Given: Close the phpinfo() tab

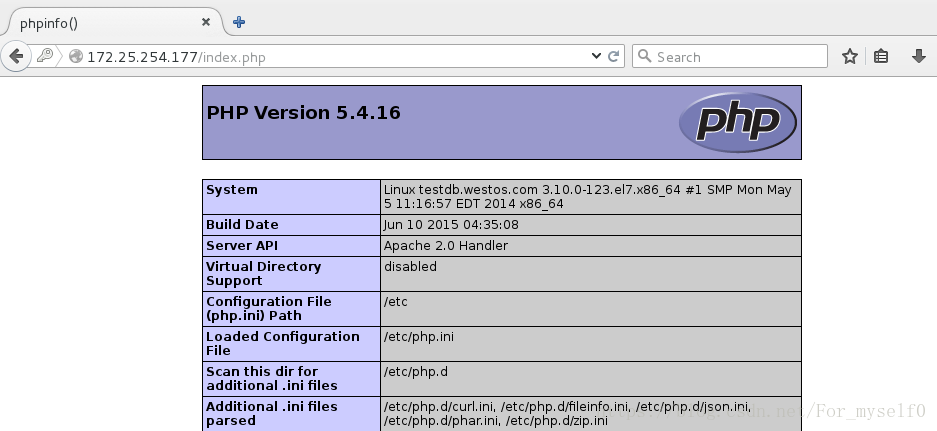Looking at the screenshot, I should tap(206, 22).
